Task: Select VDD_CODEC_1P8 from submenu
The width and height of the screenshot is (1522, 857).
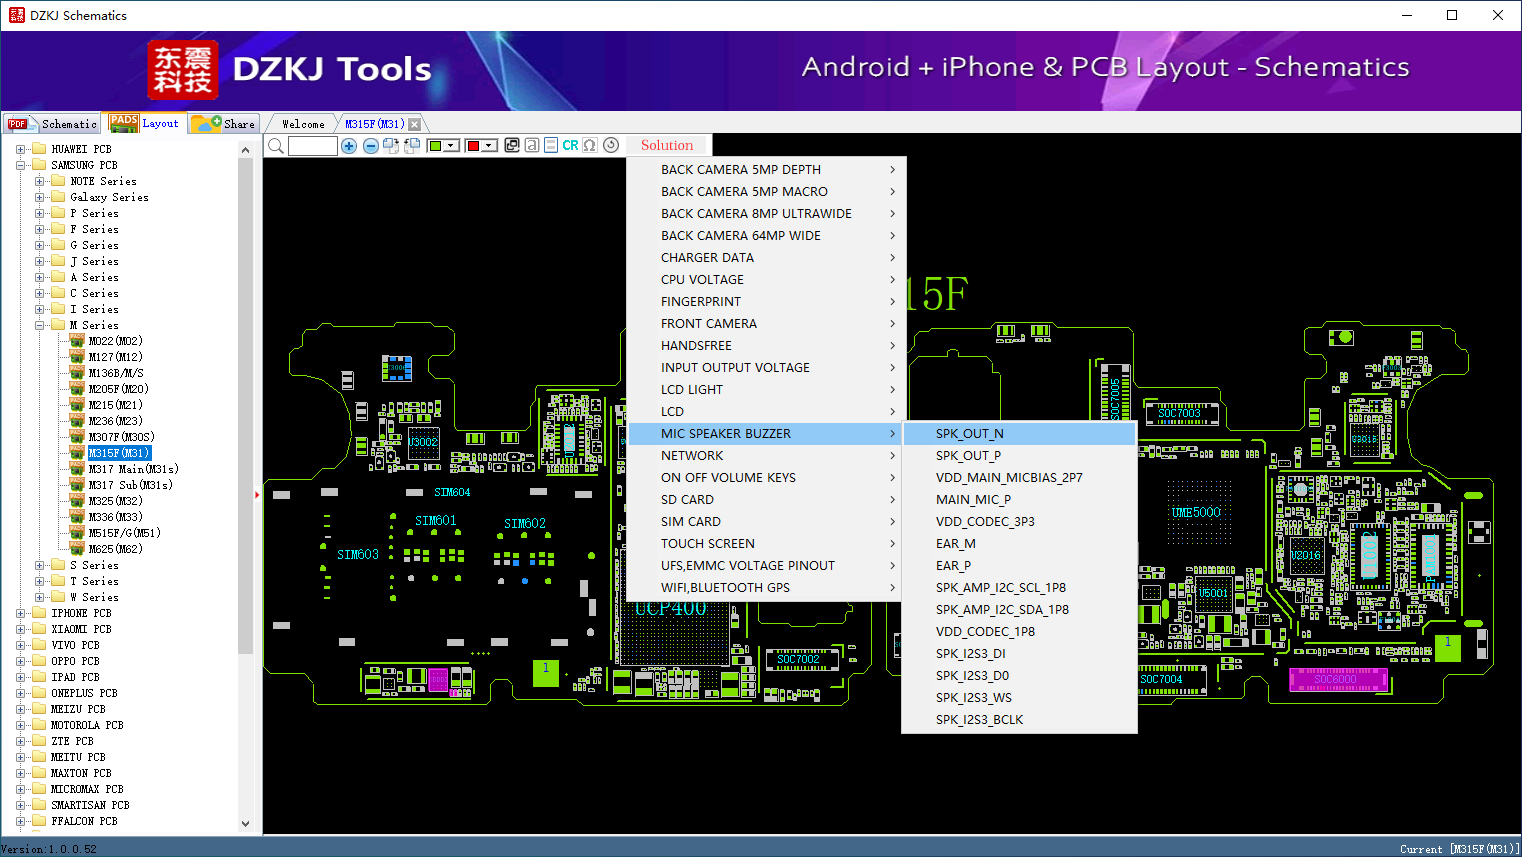Action: coord(1019,631)
